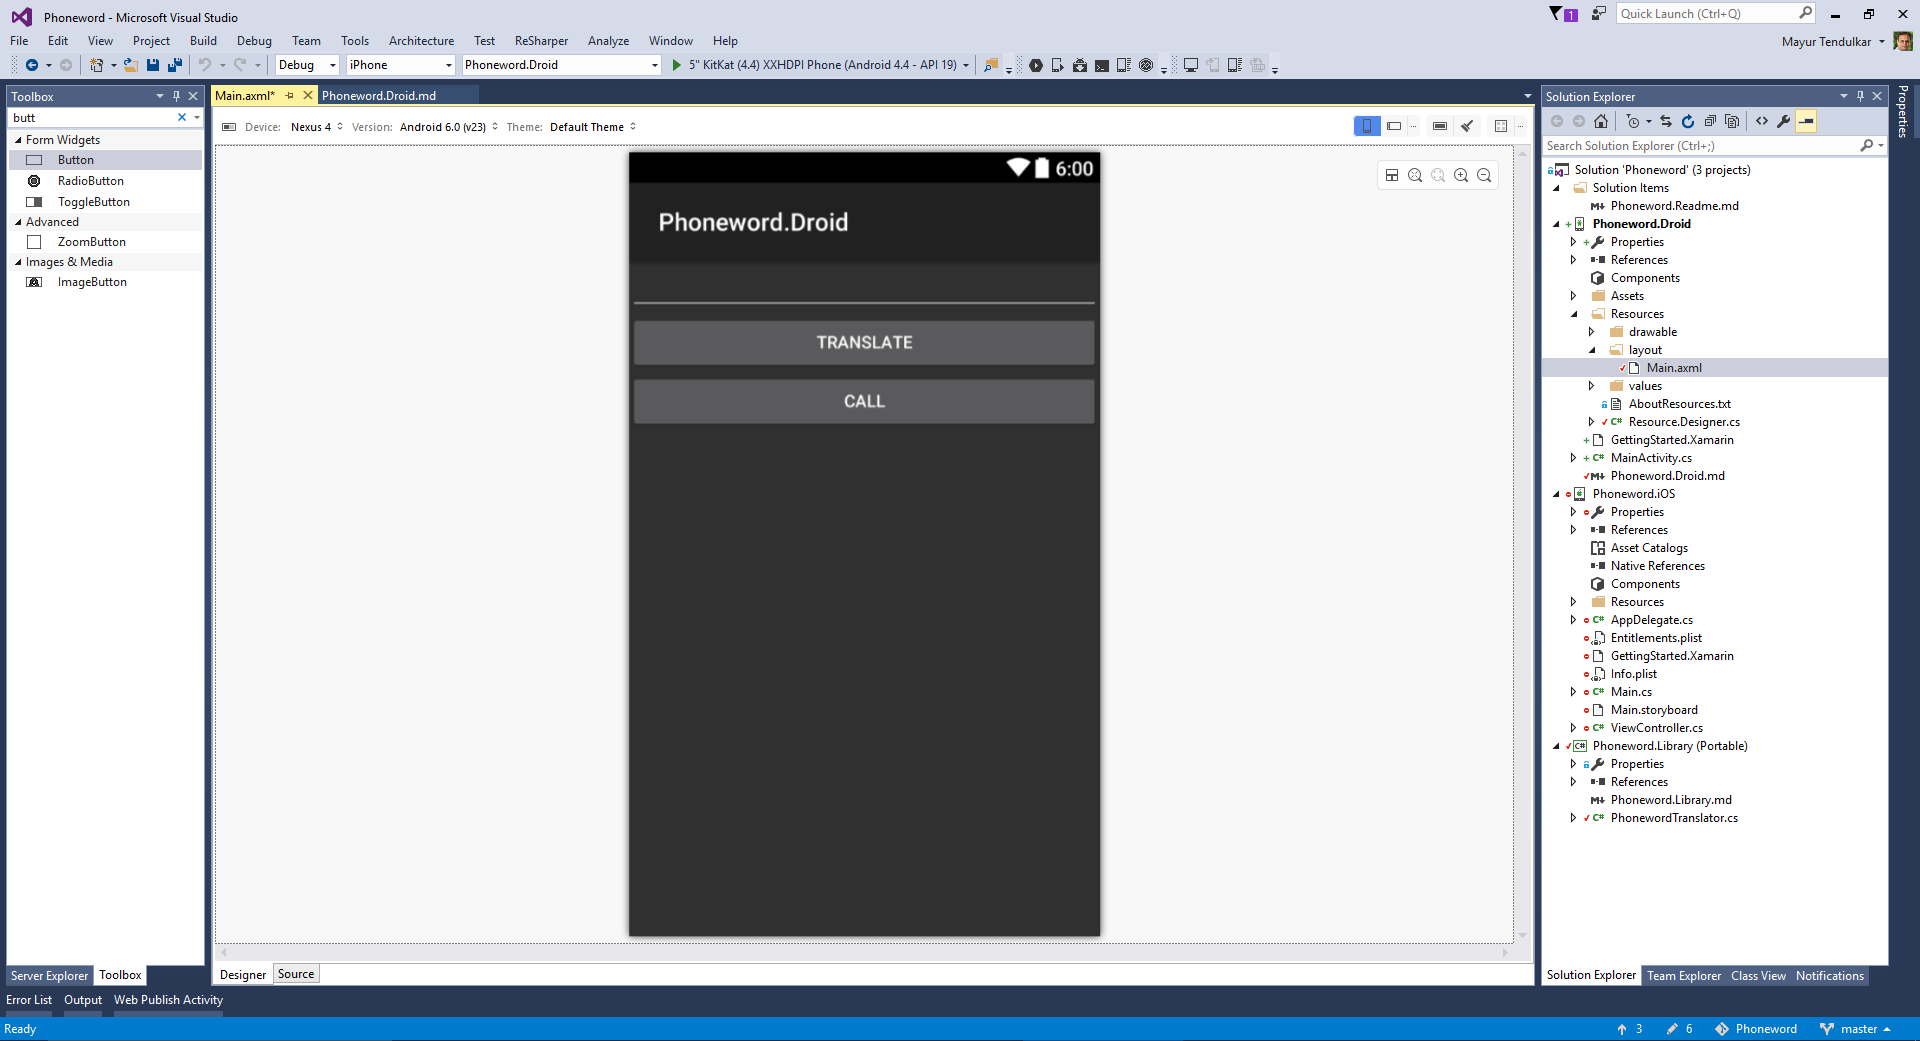Open the Debug configuration dropdown
Image resolution: width=1920 pixels, height=1041 pixels.
pos(308,65)
